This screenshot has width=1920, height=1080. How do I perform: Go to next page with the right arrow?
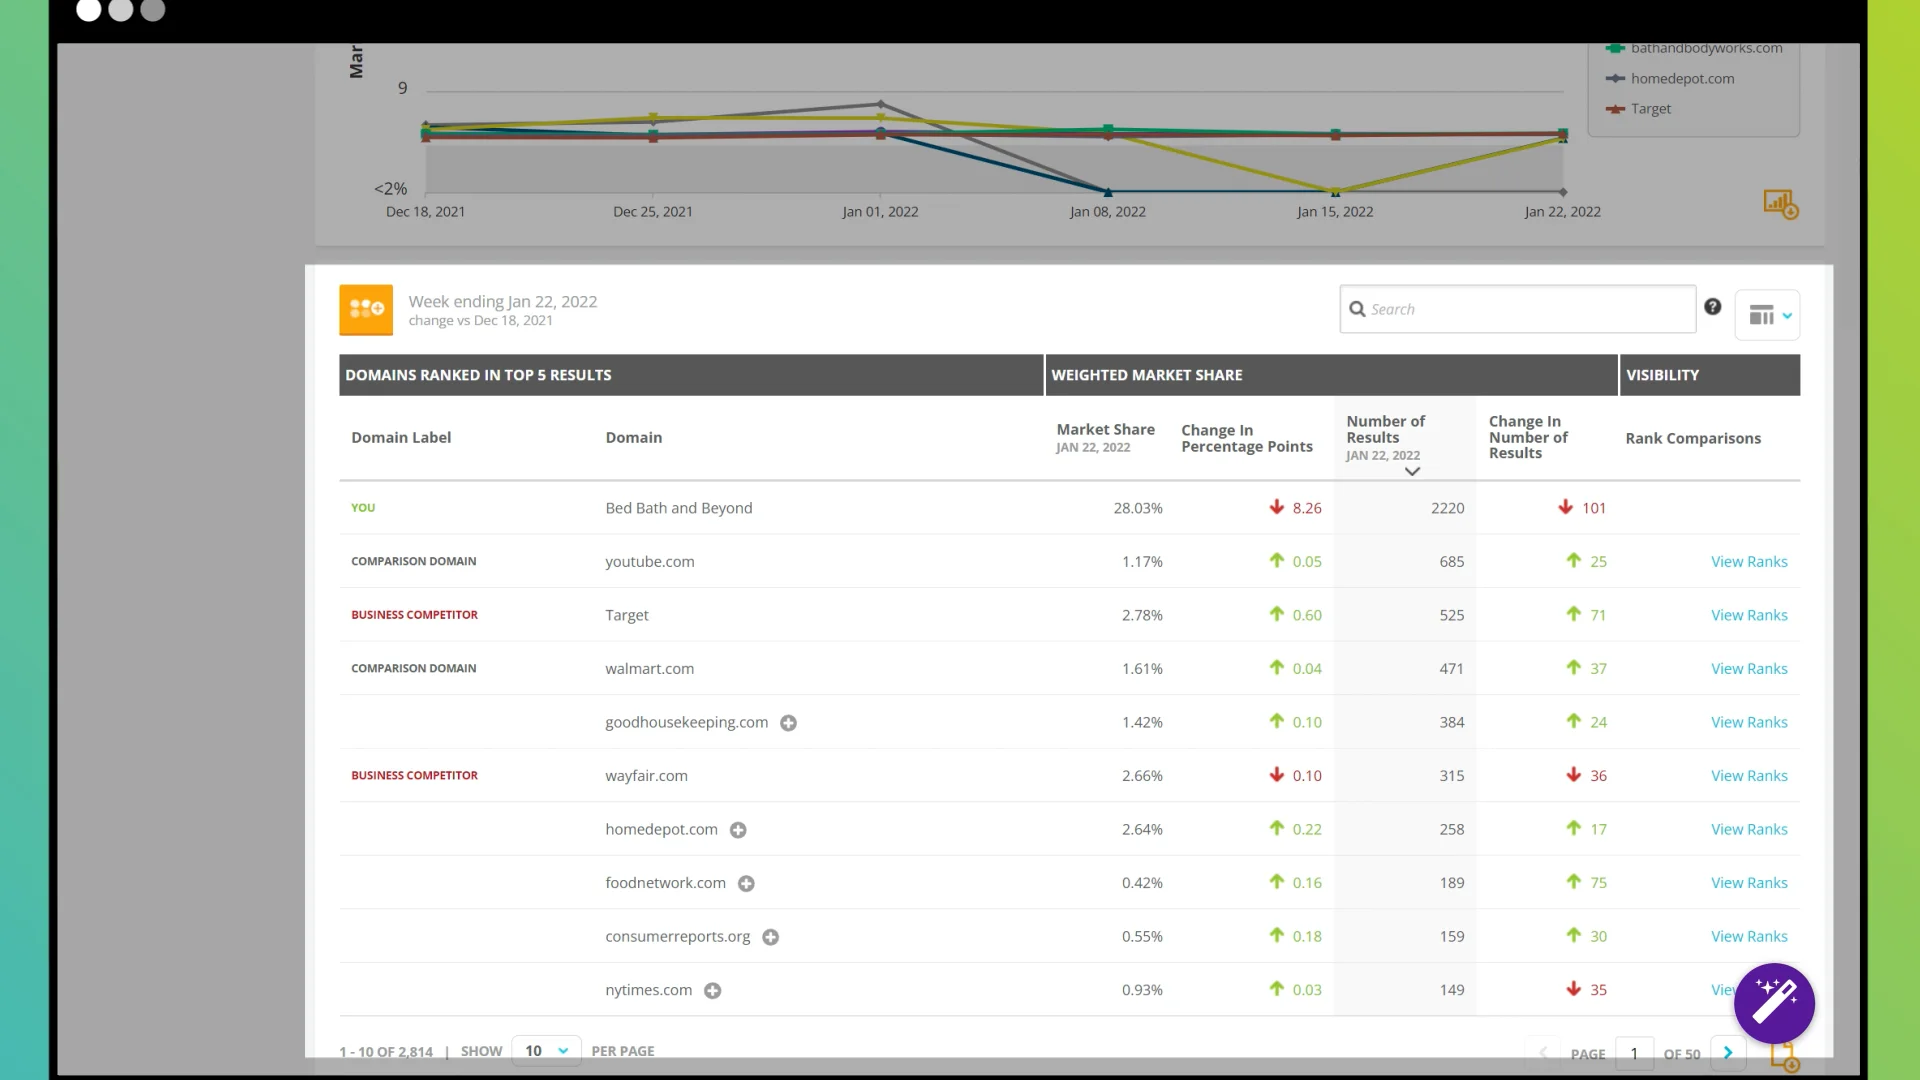coord(1728,1053)
